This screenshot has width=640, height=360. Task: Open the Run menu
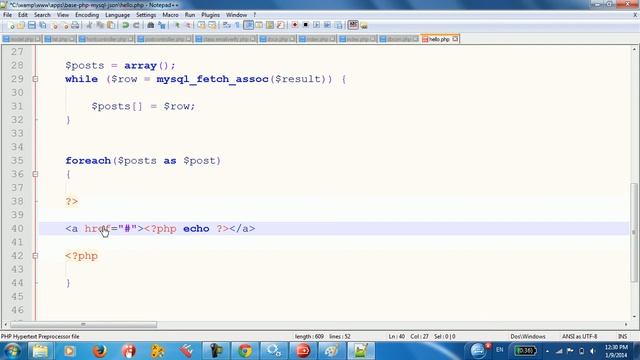[190, 15]
